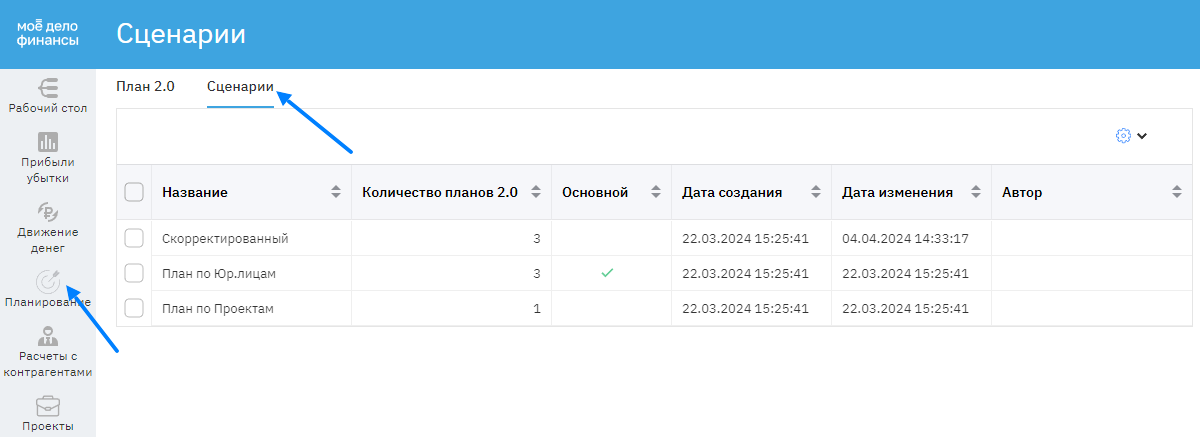Click the Моё дело Финансы logo
Image resolution: width=1200 pixels, height=437 pixels.
point(48,34)
